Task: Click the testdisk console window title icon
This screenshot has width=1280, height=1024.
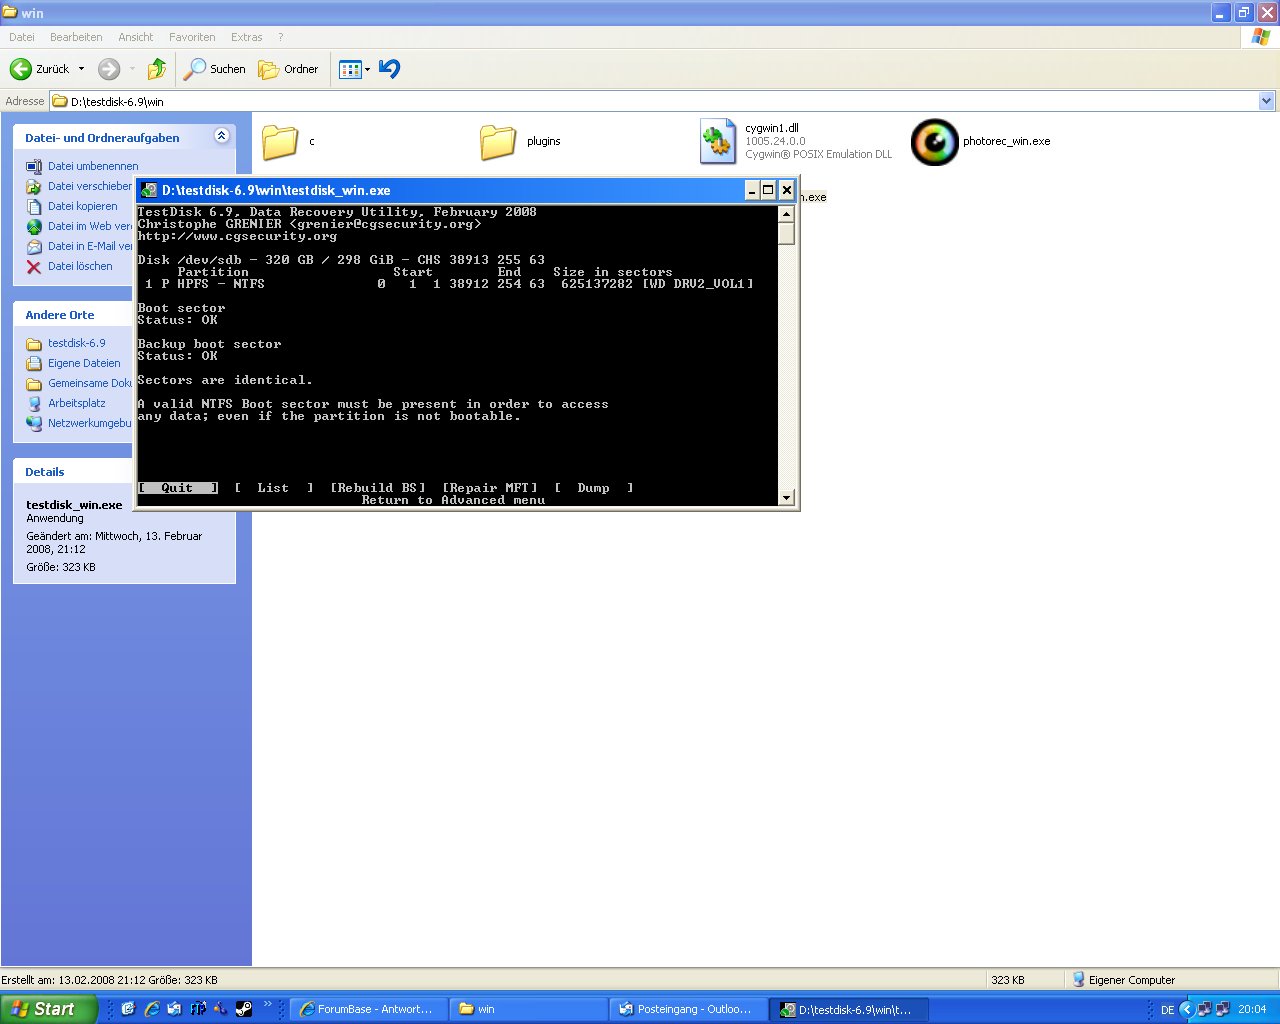Action: [x=149, y=190]
